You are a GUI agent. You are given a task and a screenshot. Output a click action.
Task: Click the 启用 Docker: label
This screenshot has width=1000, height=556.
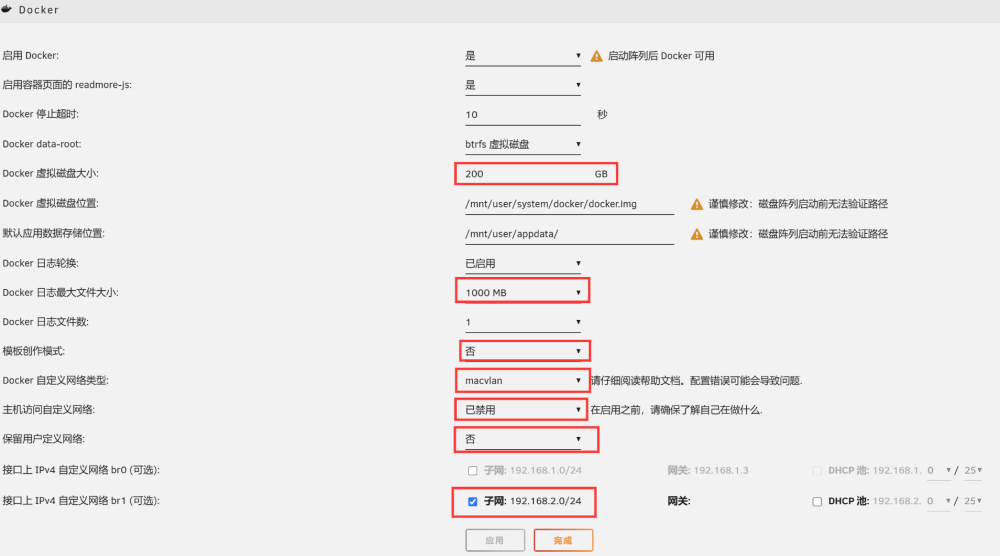(31, 55)
